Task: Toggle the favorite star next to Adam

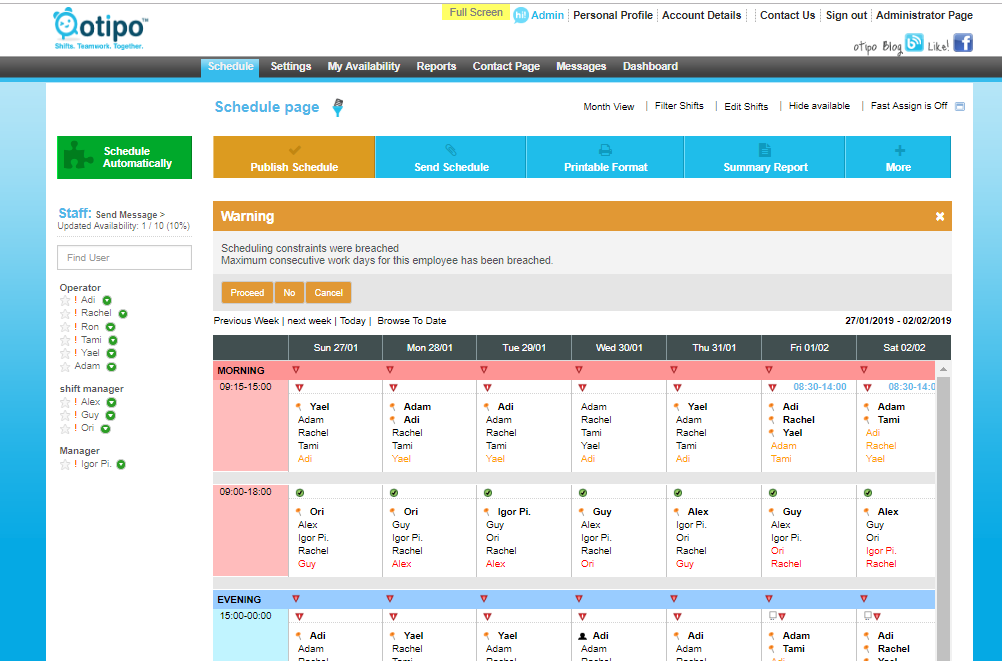Action: tap(65, 366)
